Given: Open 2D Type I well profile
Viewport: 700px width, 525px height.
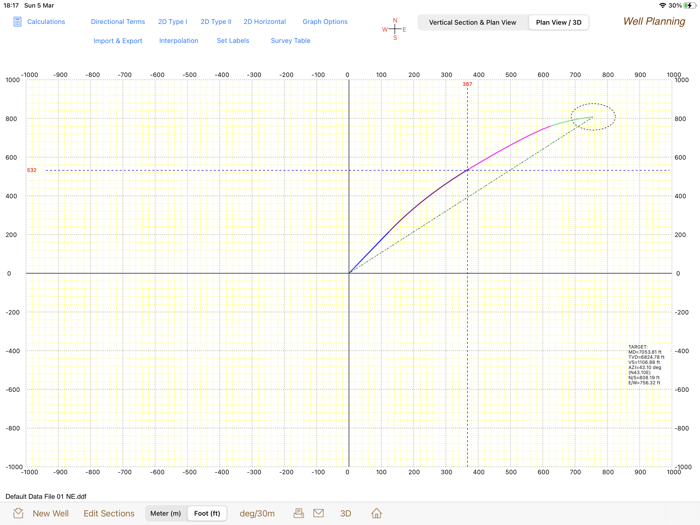Looking at the screenshot, I should click(173, 21).
